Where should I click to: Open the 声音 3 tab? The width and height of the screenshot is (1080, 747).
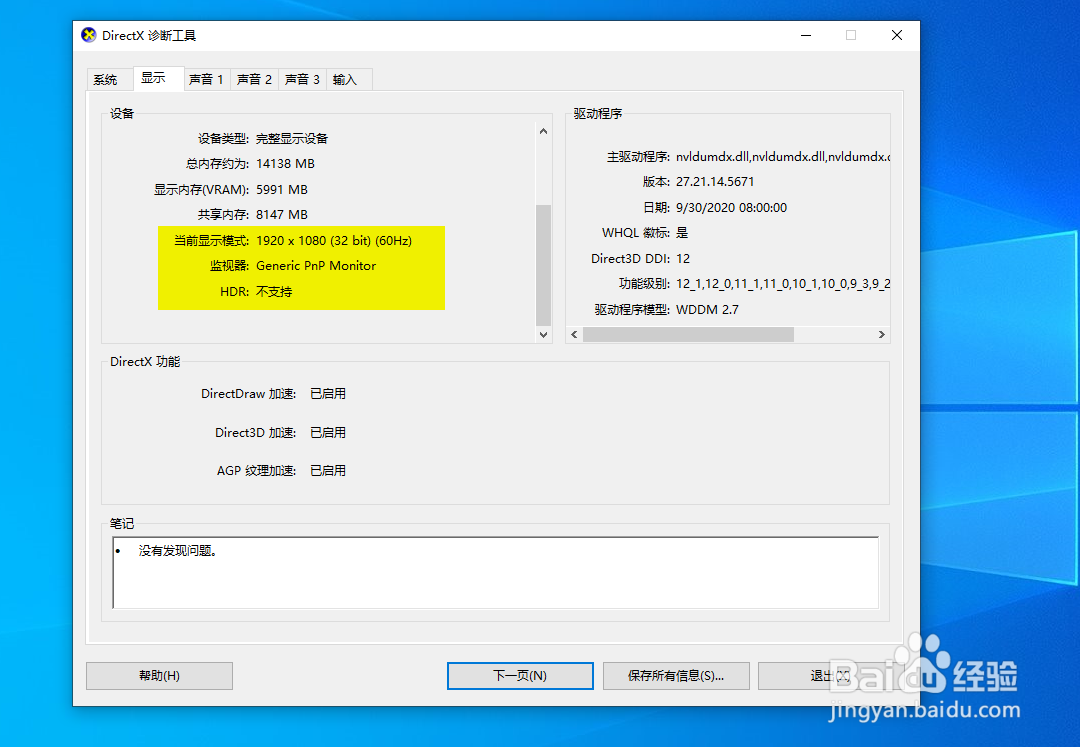302,80
